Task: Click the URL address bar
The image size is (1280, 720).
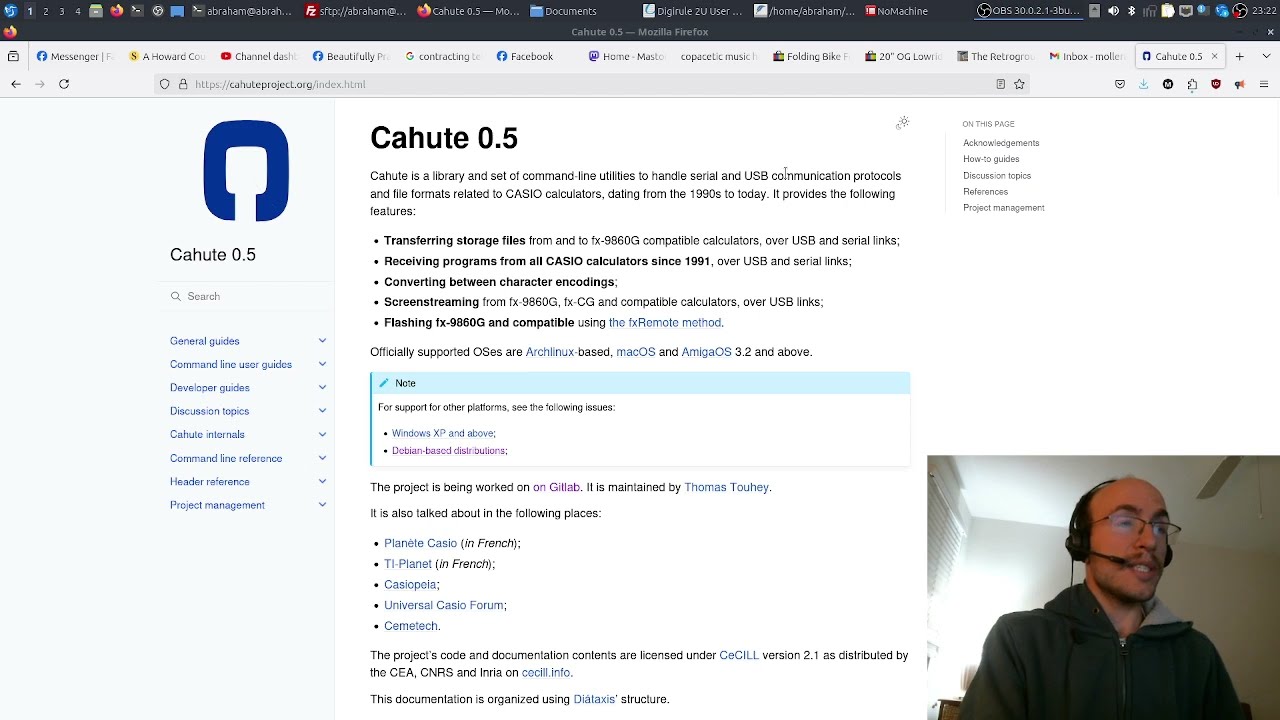Action: tap(590, 84)
